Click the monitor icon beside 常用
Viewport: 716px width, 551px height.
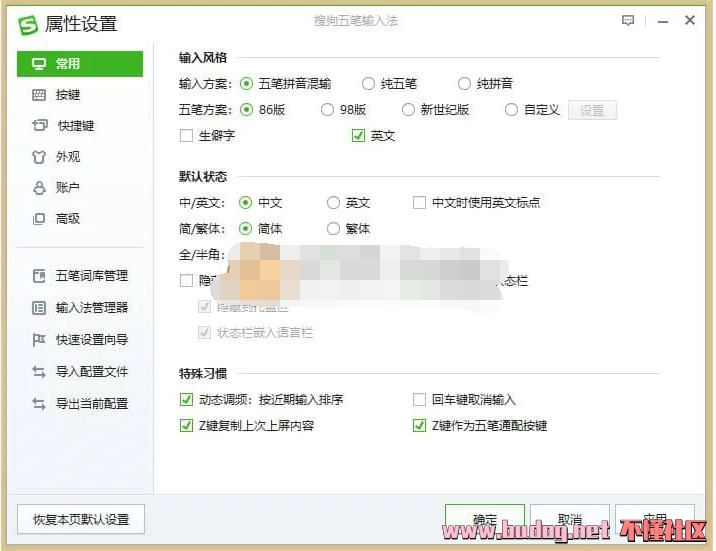point(39,64)
